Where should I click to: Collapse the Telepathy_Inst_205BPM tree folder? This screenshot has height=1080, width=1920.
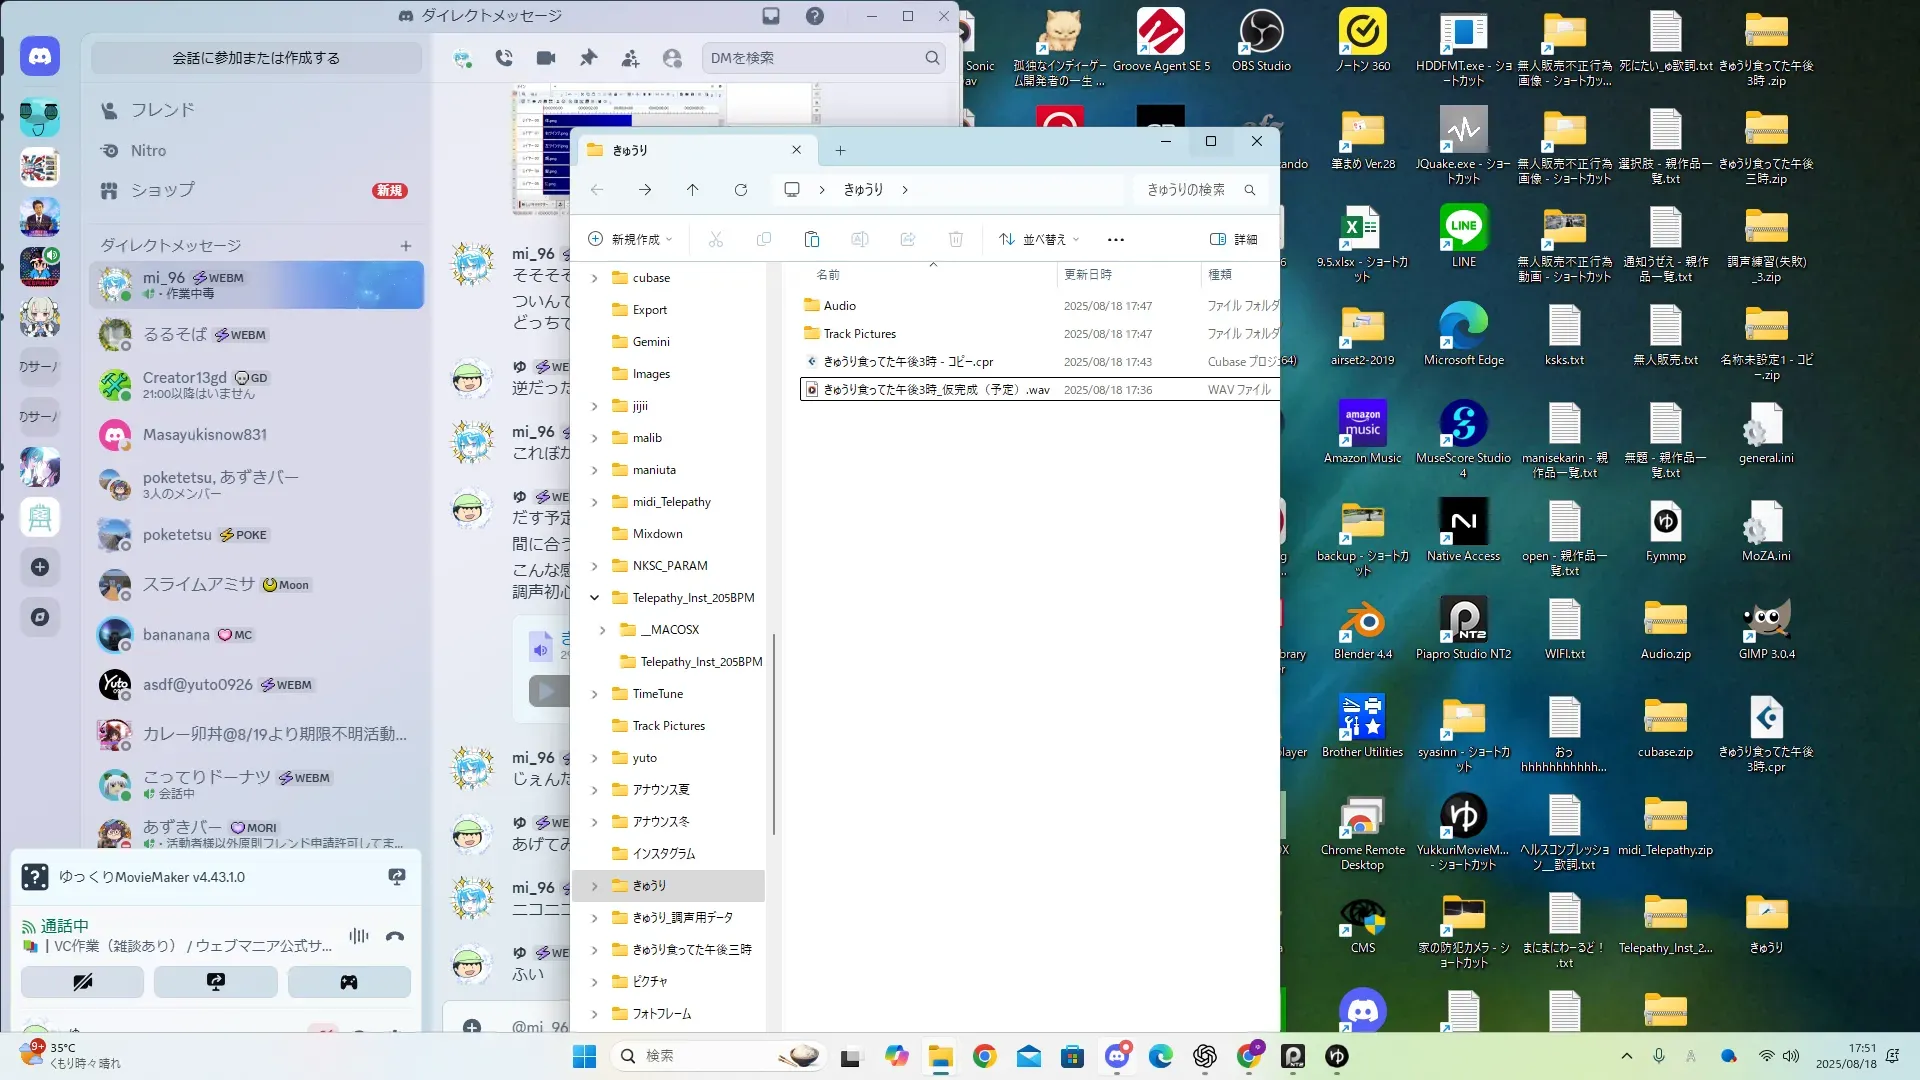595,598
